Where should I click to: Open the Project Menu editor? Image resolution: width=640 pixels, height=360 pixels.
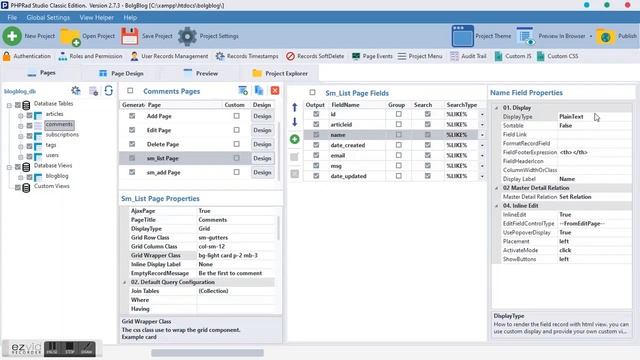tap(420, 56)
